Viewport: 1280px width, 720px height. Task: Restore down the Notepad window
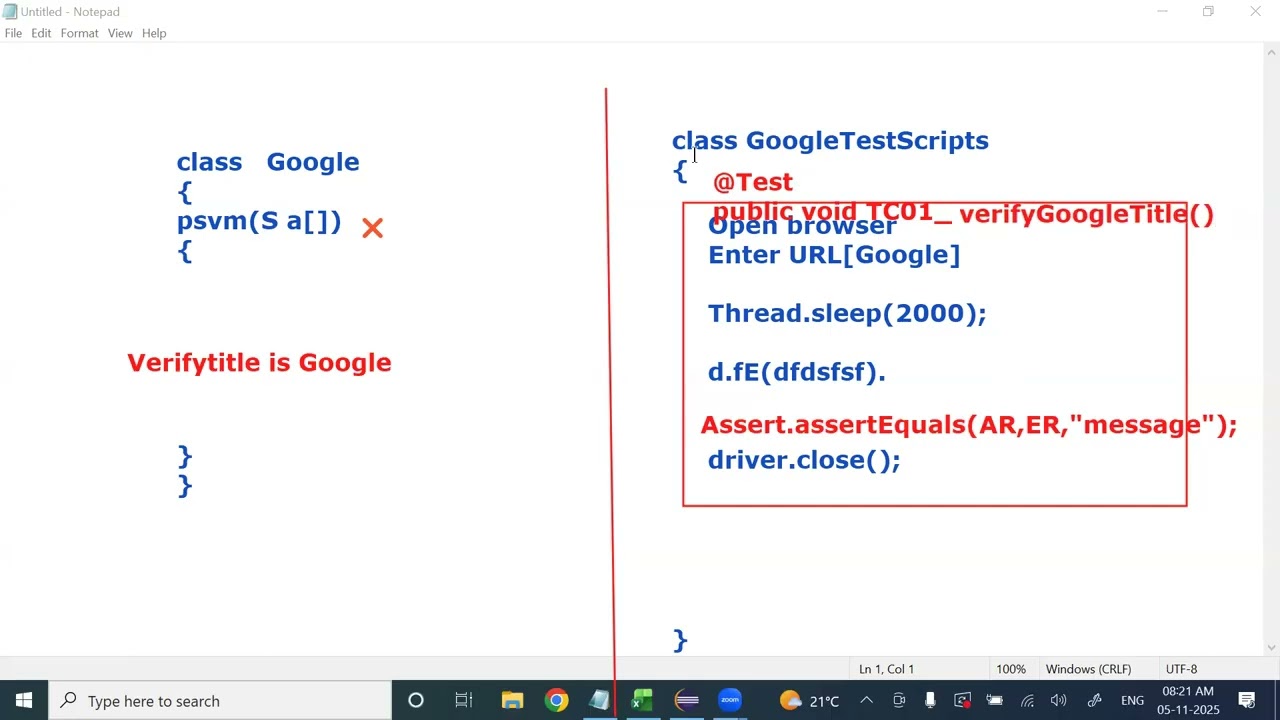tap(1208, 11)
